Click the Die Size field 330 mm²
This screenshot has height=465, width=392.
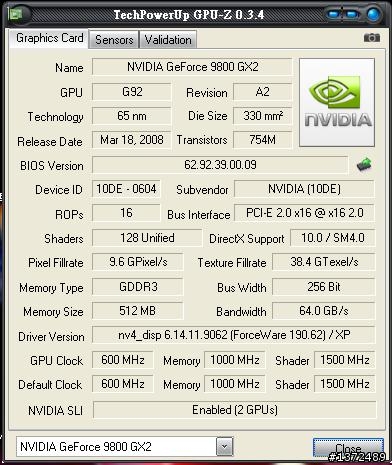pyautogui.click(x=263, y=116)
